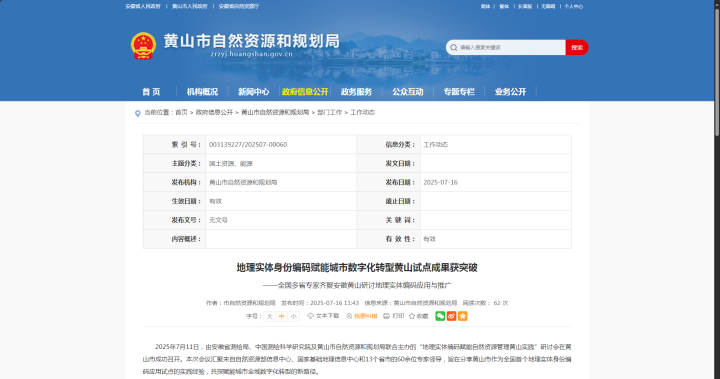The height and width of the screenshot is (379, 720).
Task: Click breadcrumb link 政府信息公开
Action: coord(214,112)
